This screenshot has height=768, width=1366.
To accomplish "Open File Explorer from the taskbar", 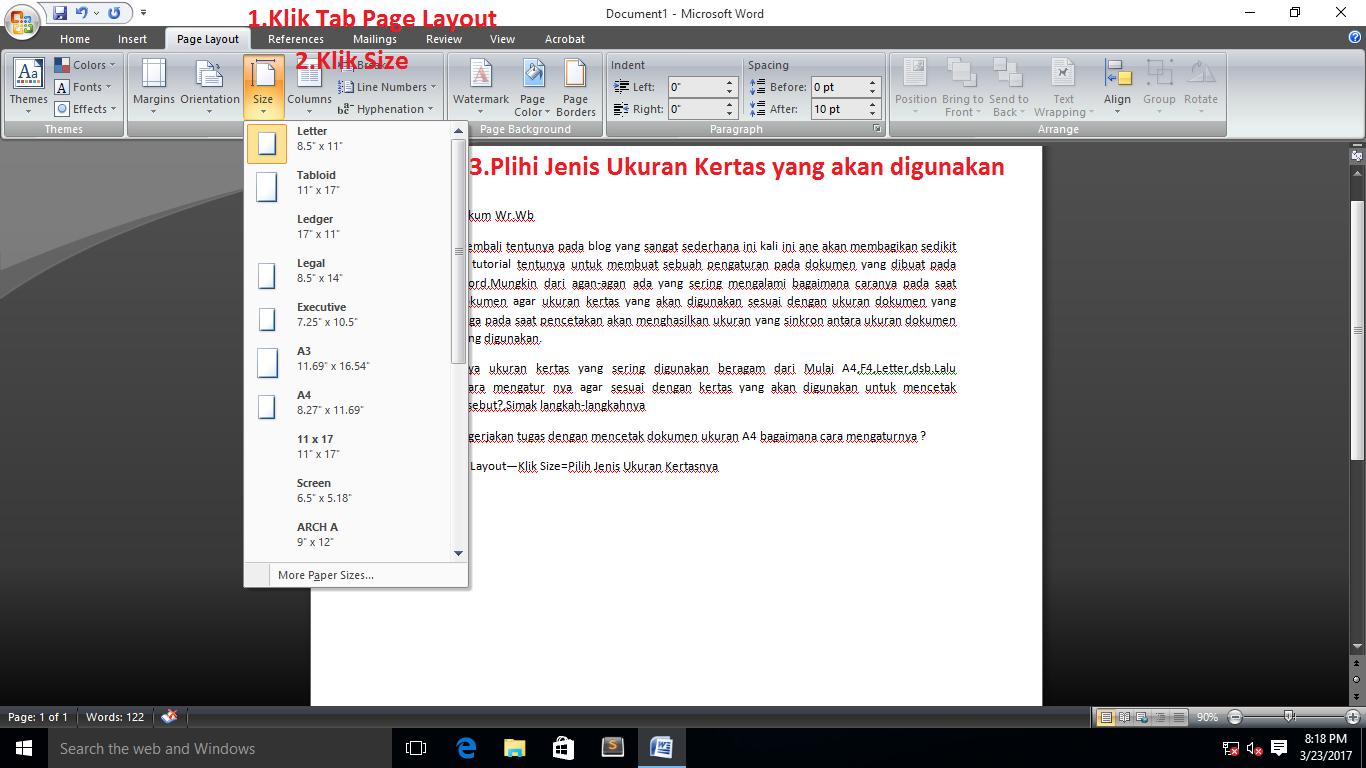I will click(x=514, y=748).
